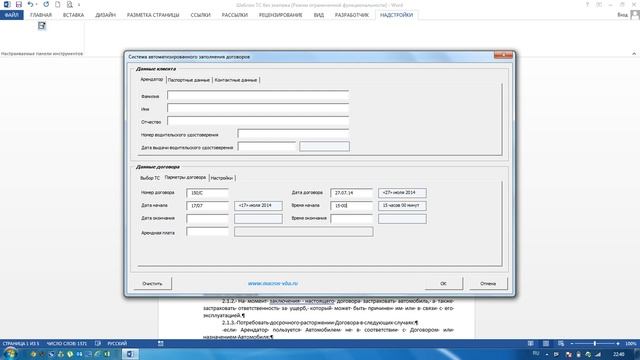Switch to Web Layout view icon
The image size is (640, 360).
click(x=561, y=344)
